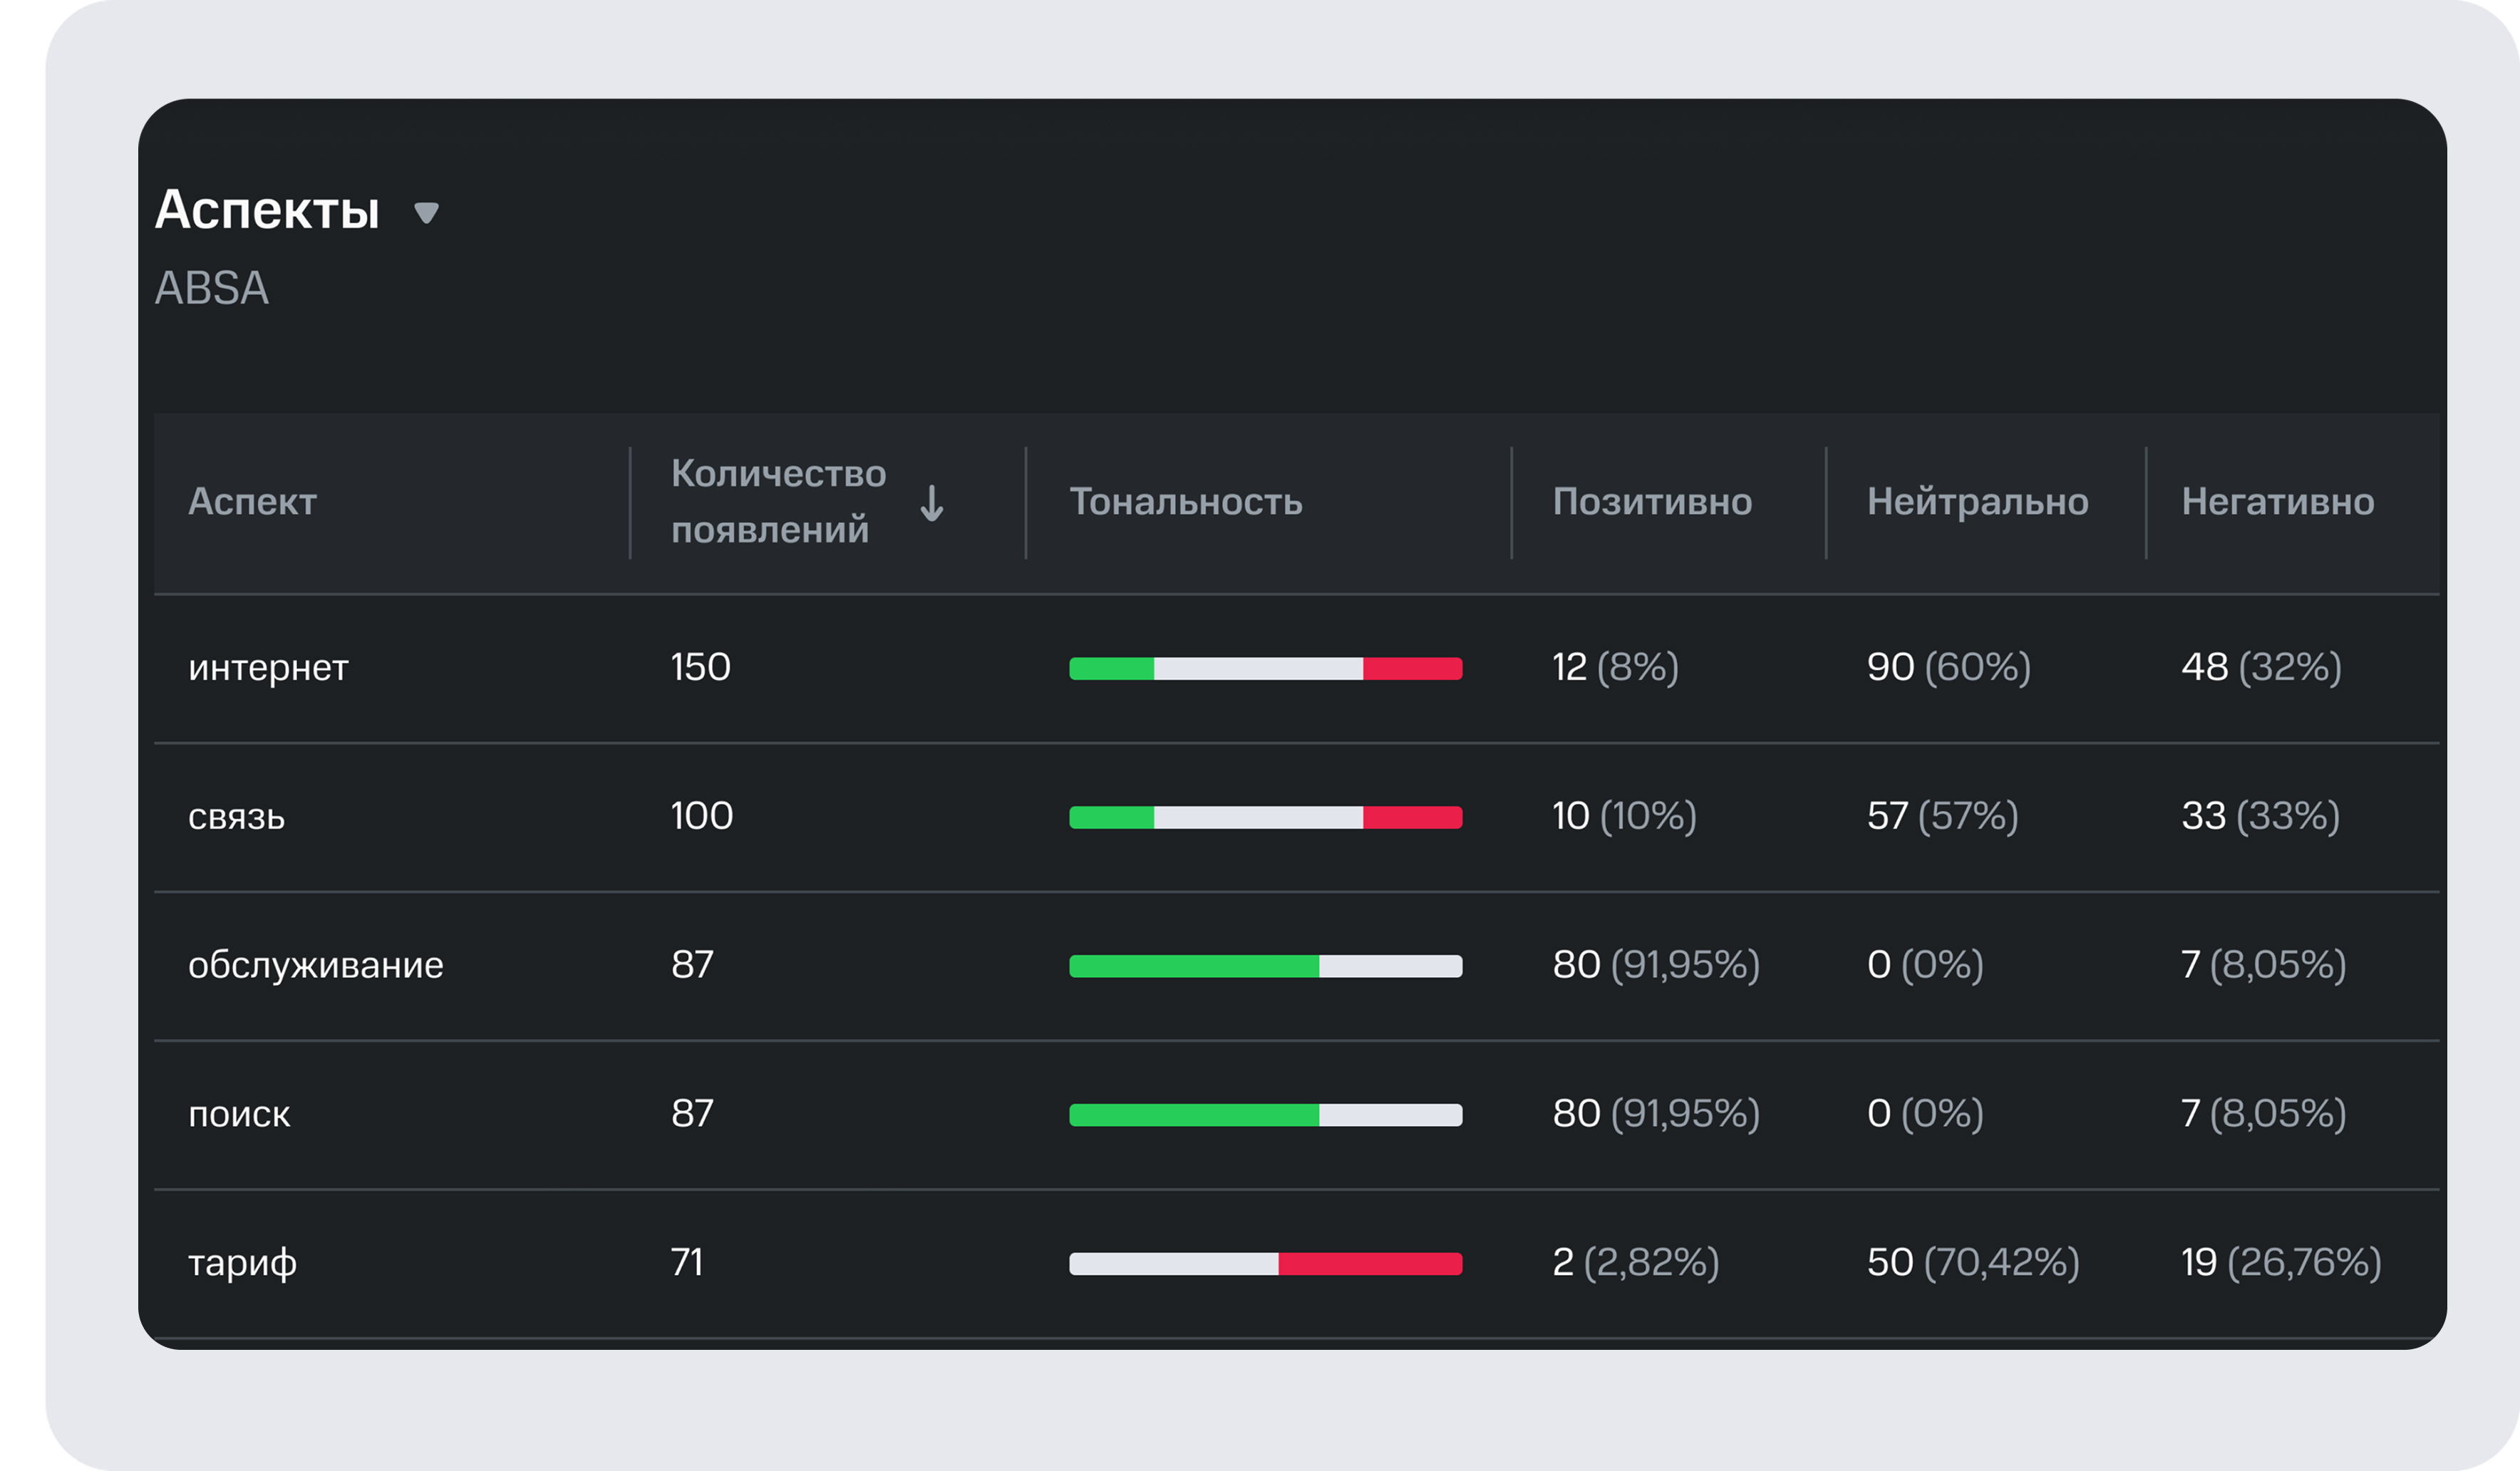Open the обслуживание aspect row
This screenshot has width=2520, height=1471.
pyautogui.click(x=315, y=966)
